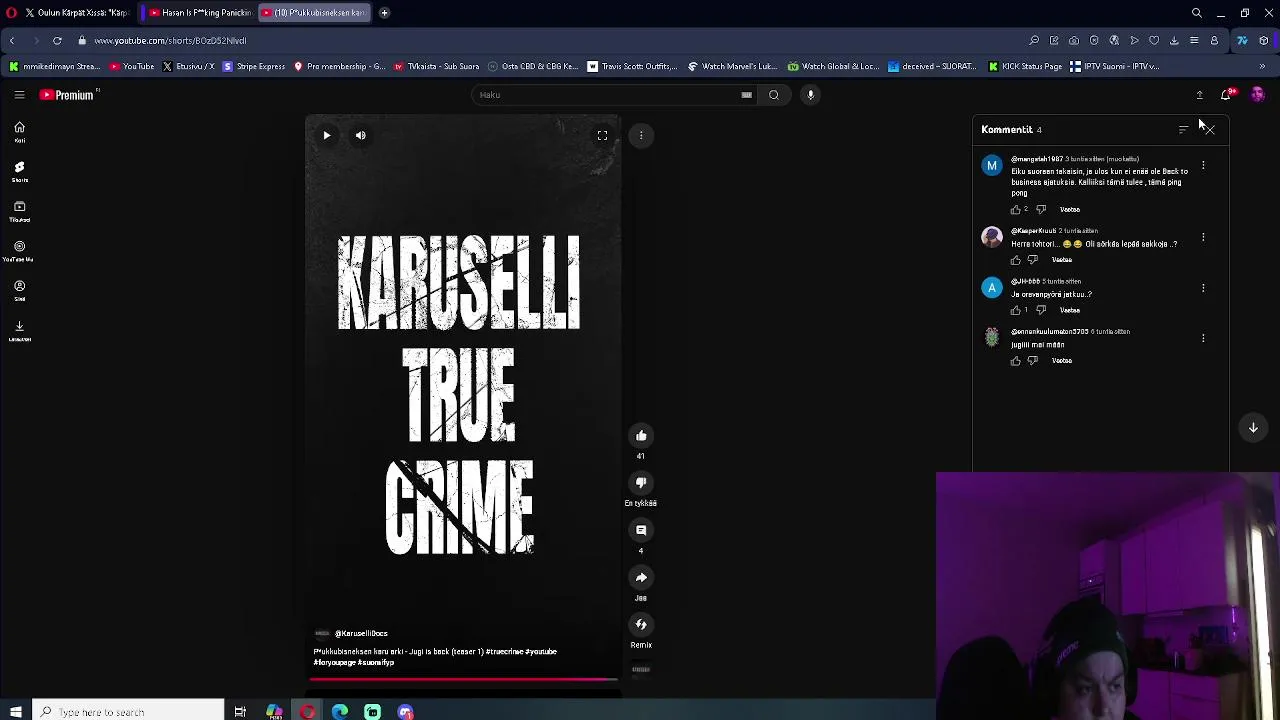Go to YouTube Premium home logo
This screenshot has width=1280, height=720.
tap(67, 95)
